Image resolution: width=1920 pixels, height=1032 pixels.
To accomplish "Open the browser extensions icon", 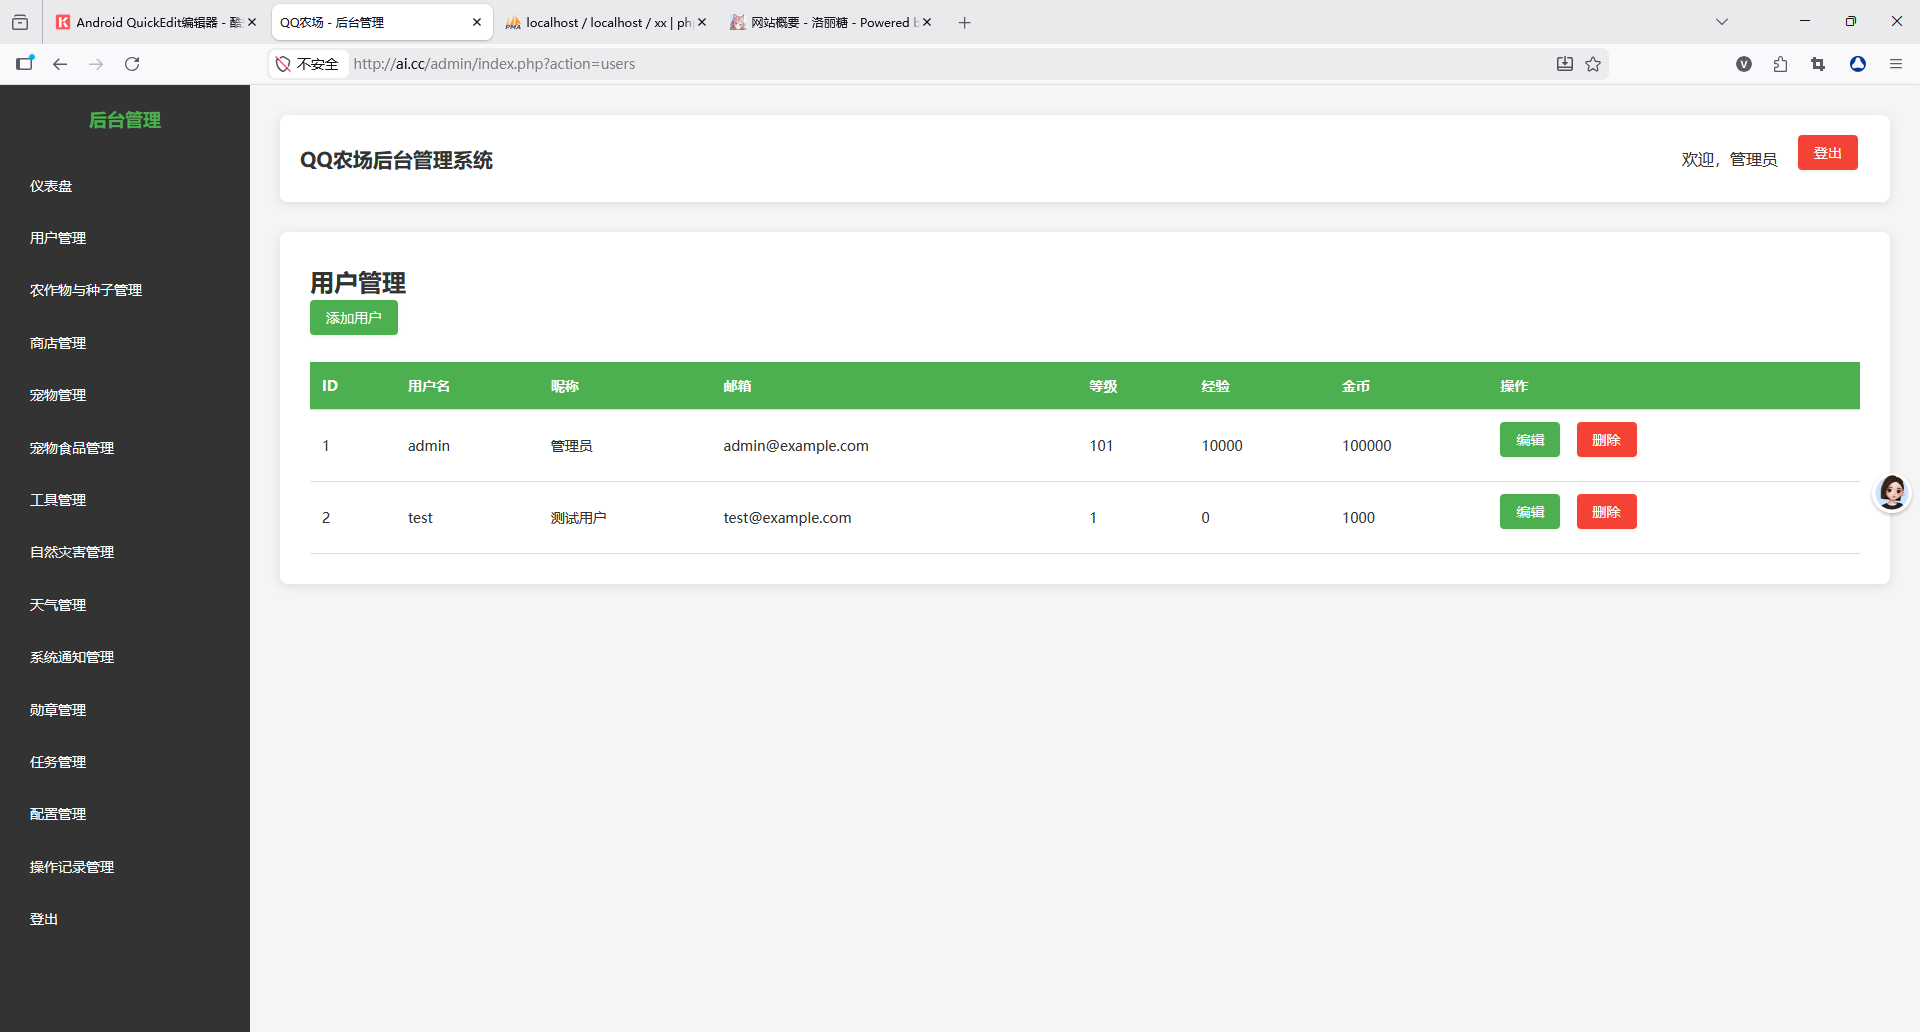I will click(1780, 64).
